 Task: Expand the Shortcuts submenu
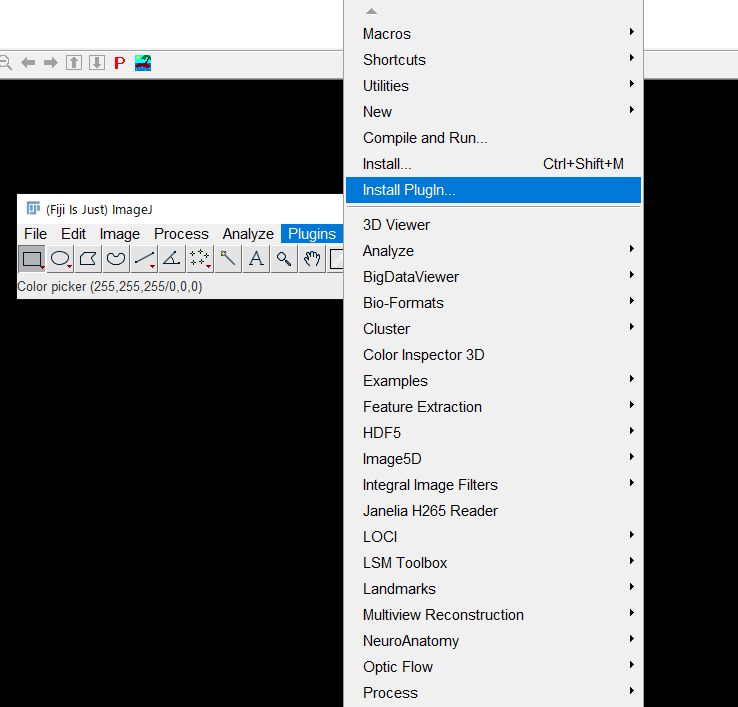coord(493,60)
